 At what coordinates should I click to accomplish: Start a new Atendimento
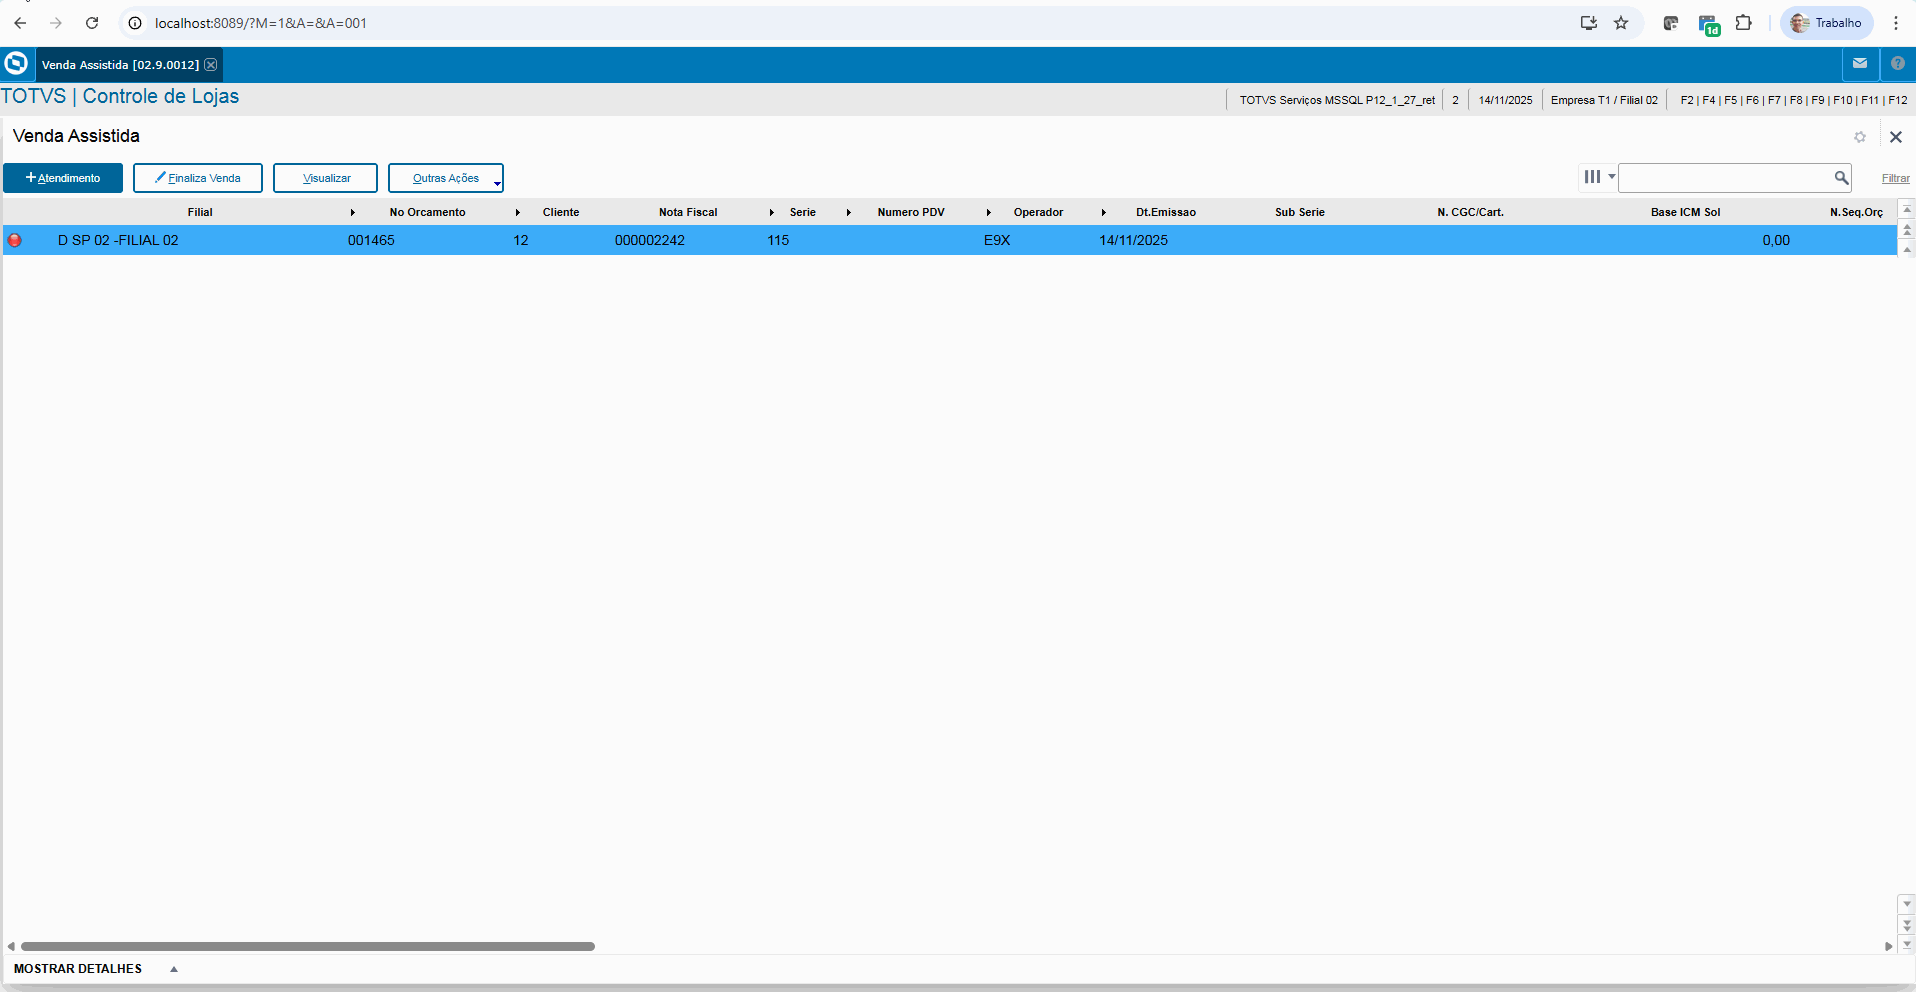pyautogui.click(x=63, y=178)
